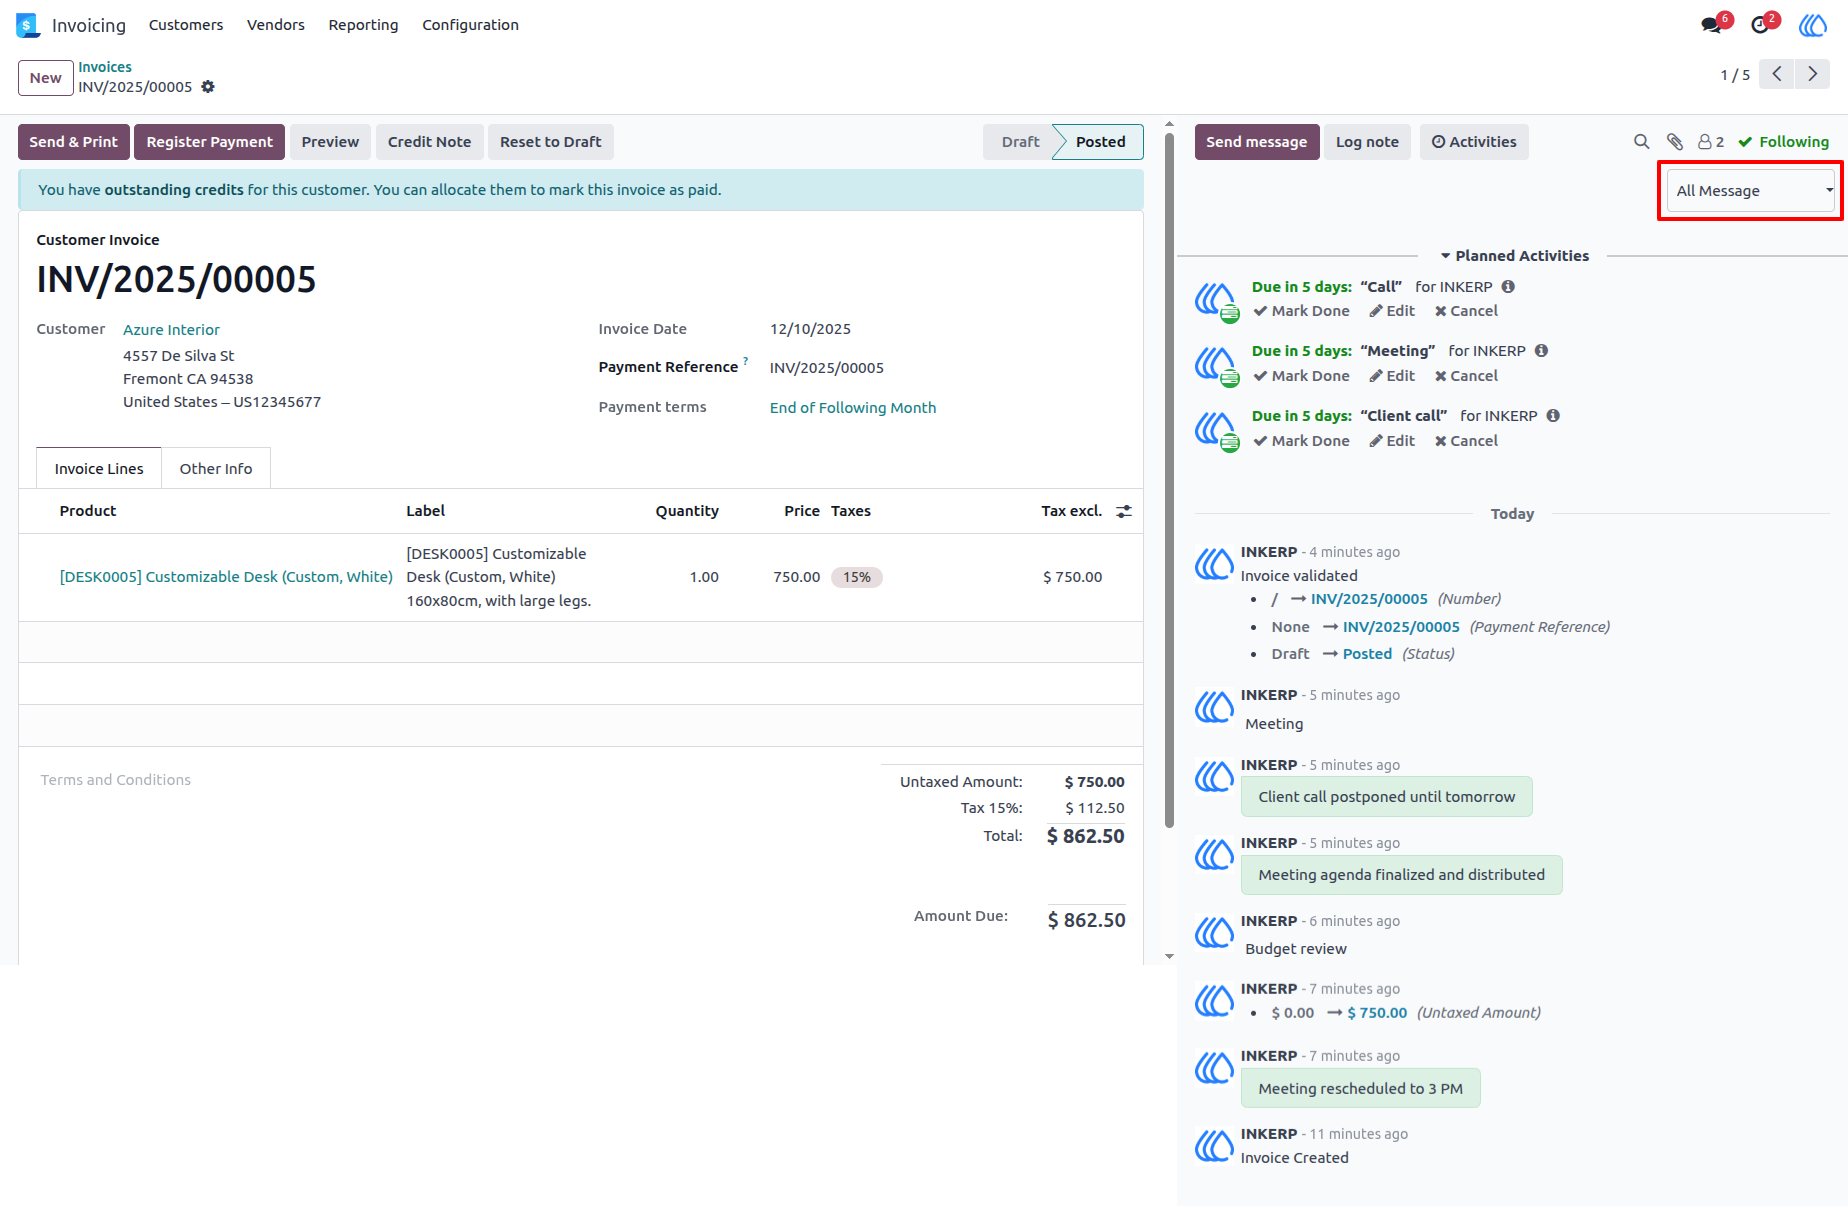Collapse the Planned Activities section
The image size is (1848, 1208).
[1513, 256]
